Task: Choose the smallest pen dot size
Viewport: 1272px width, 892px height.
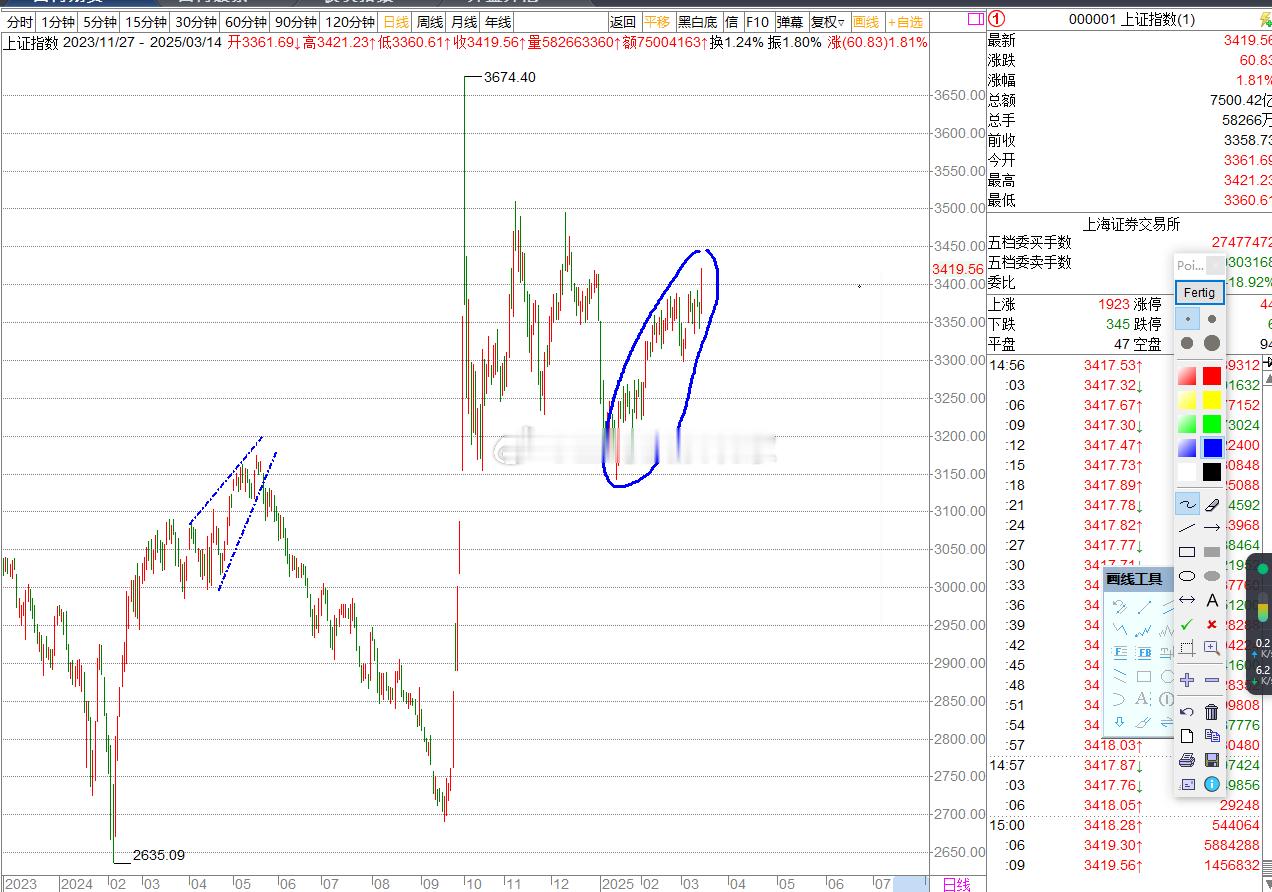Action: (x=1187, y=320)
